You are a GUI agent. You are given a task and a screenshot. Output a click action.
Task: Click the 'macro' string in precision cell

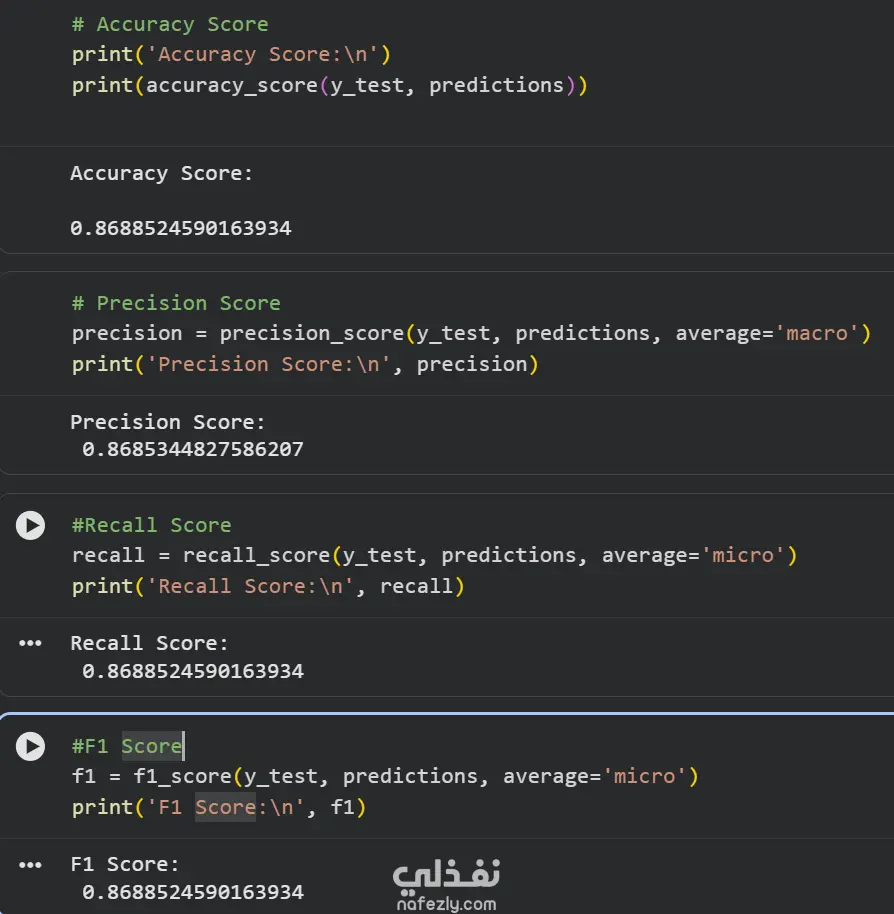[x=816, y=333]
